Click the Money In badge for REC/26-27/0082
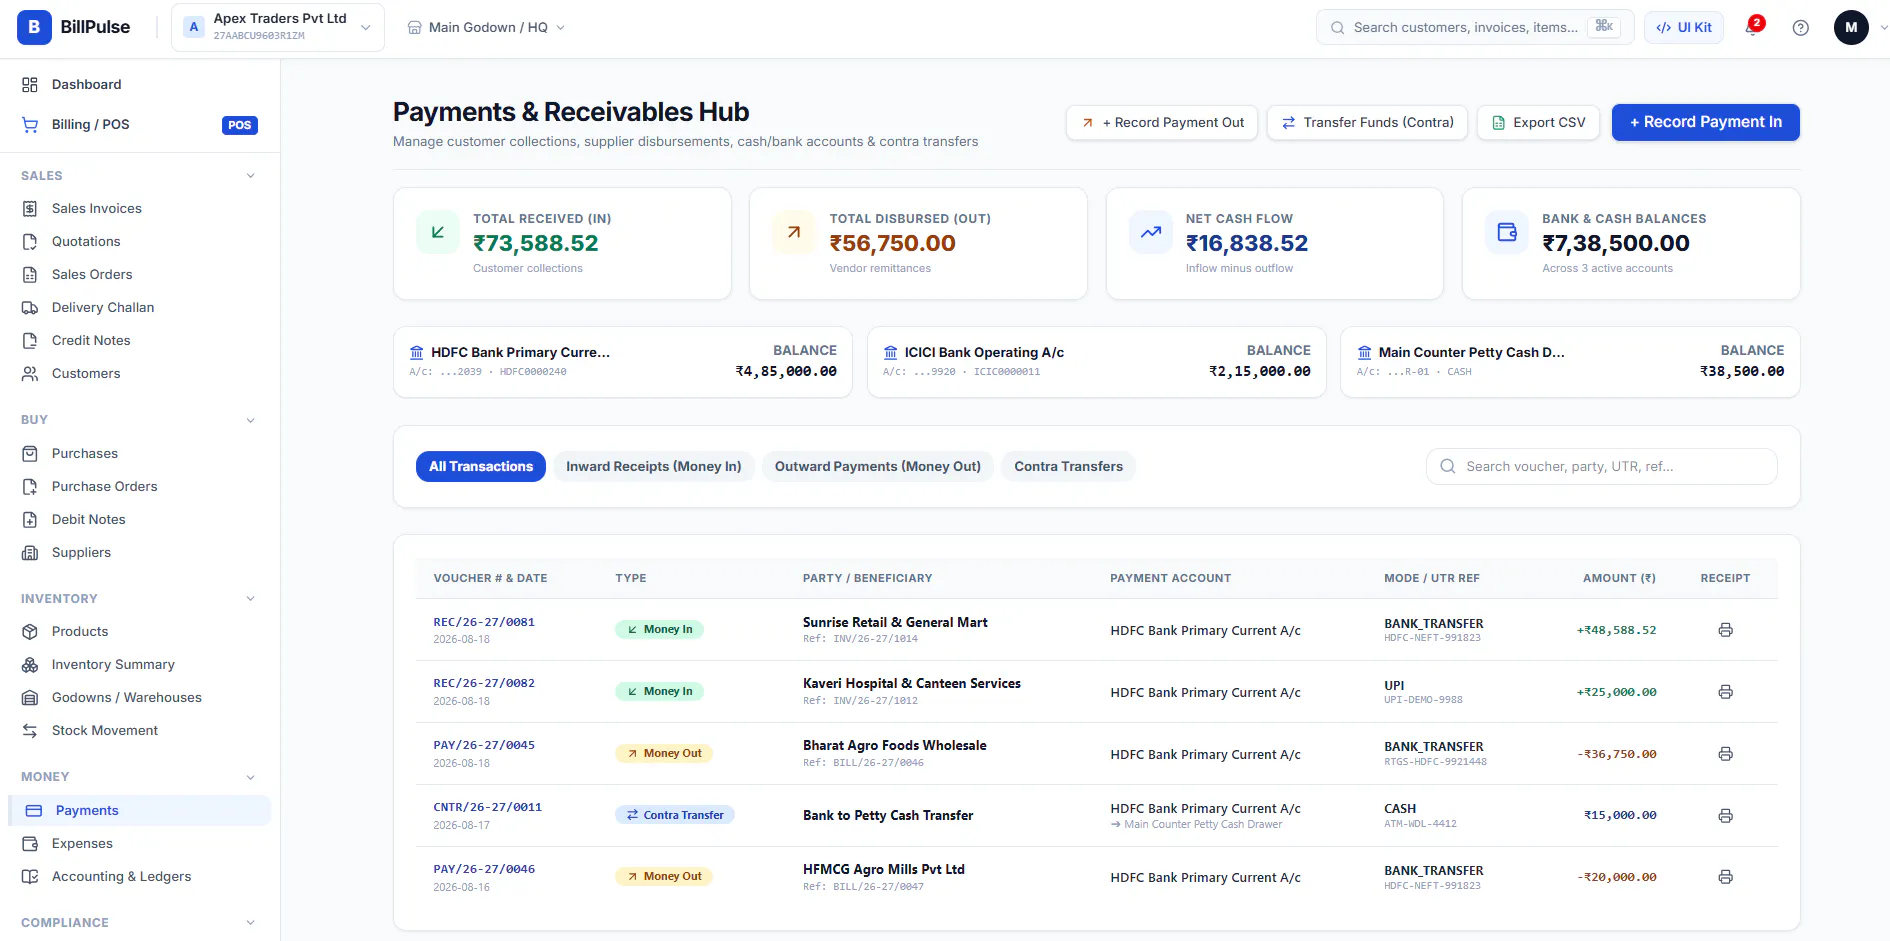Viewport: 1890px width, 941px height. 659,692
